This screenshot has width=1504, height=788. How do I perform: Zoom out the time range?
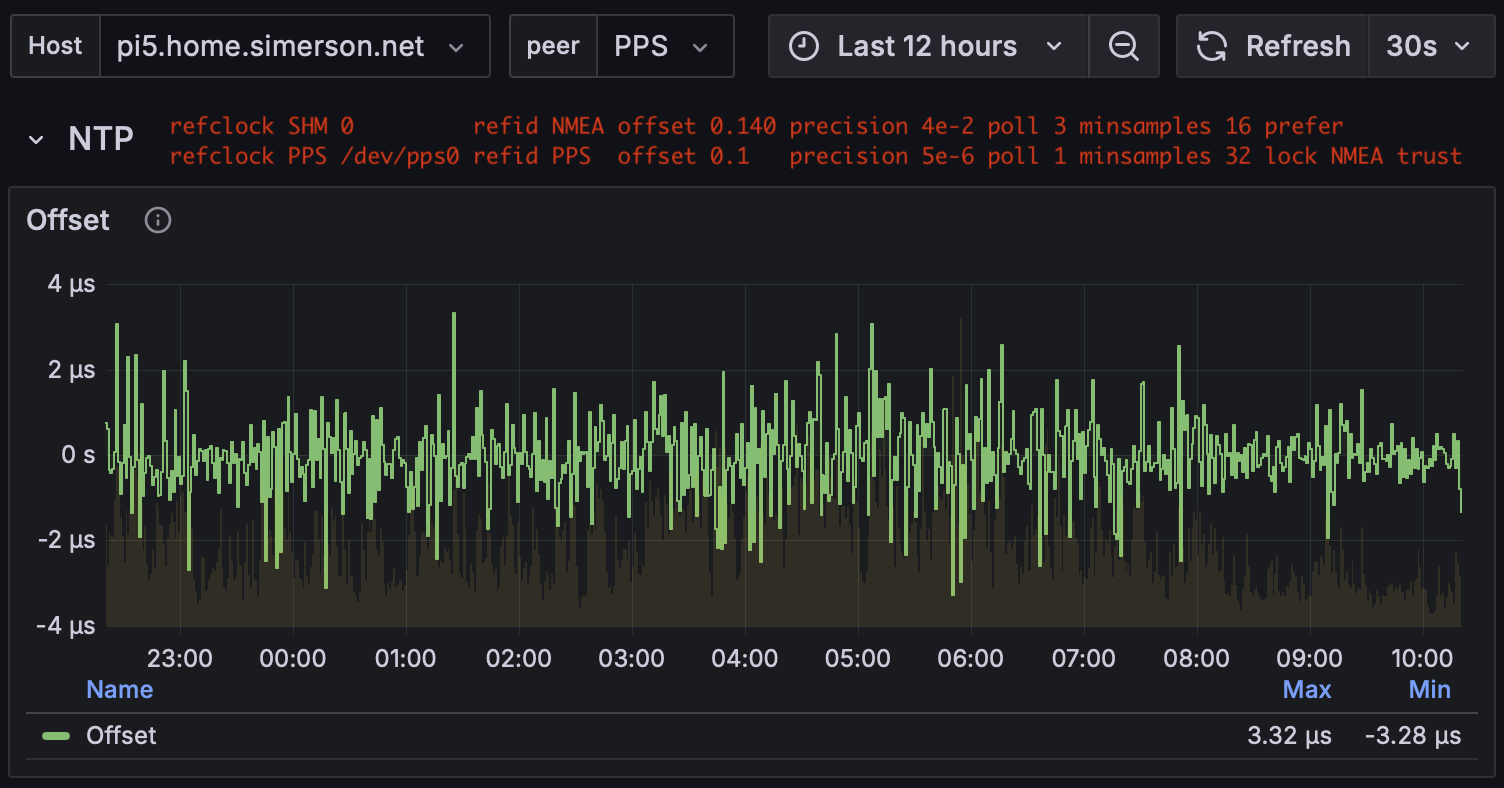[1124, 46]
